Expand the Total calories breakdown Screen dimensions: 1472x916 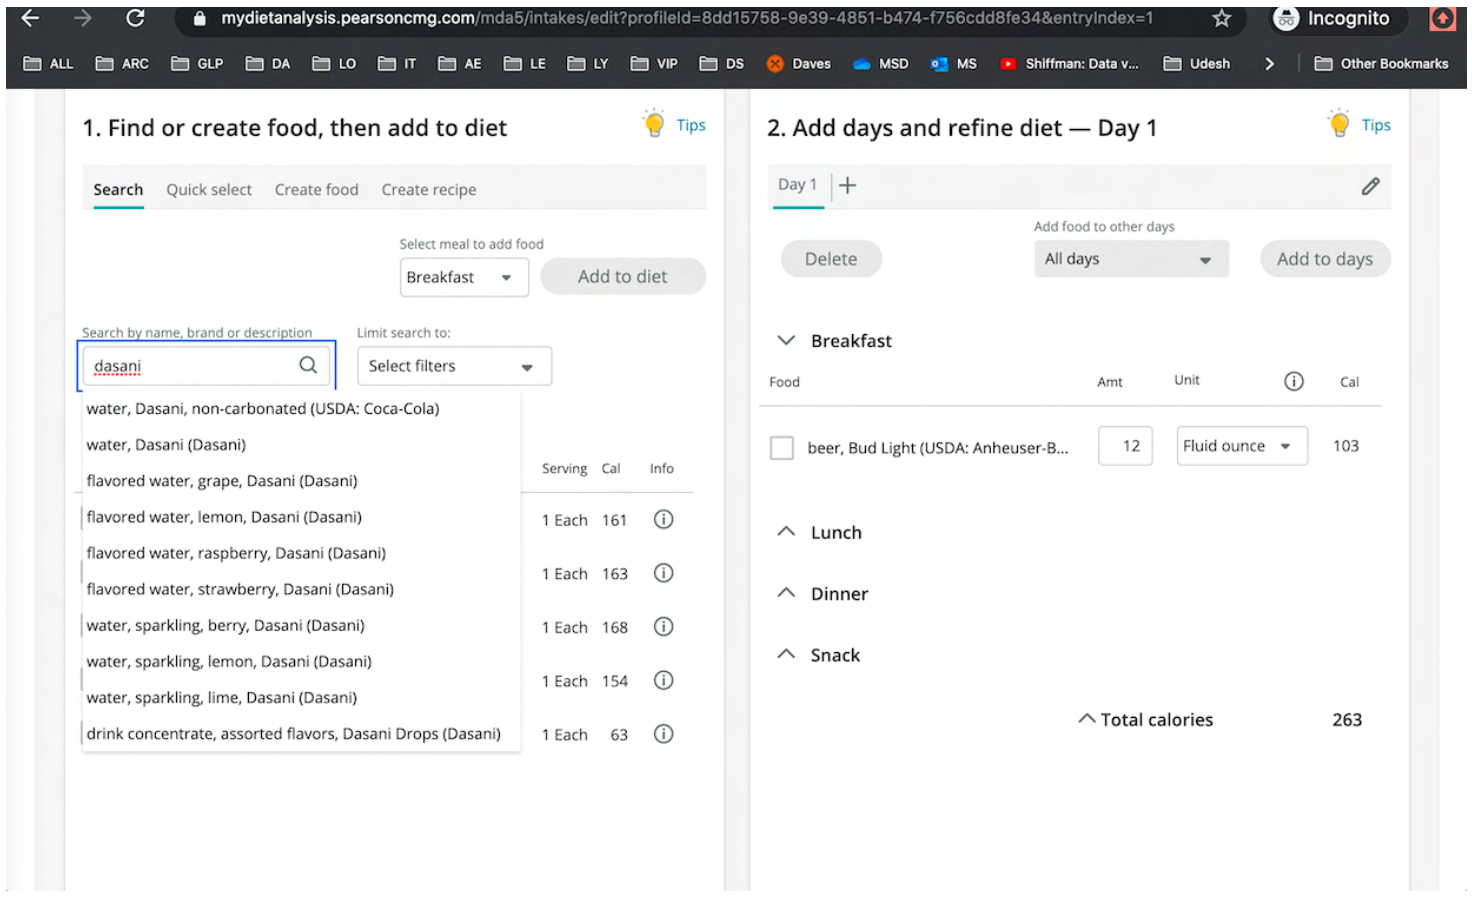coord(1086,719)
